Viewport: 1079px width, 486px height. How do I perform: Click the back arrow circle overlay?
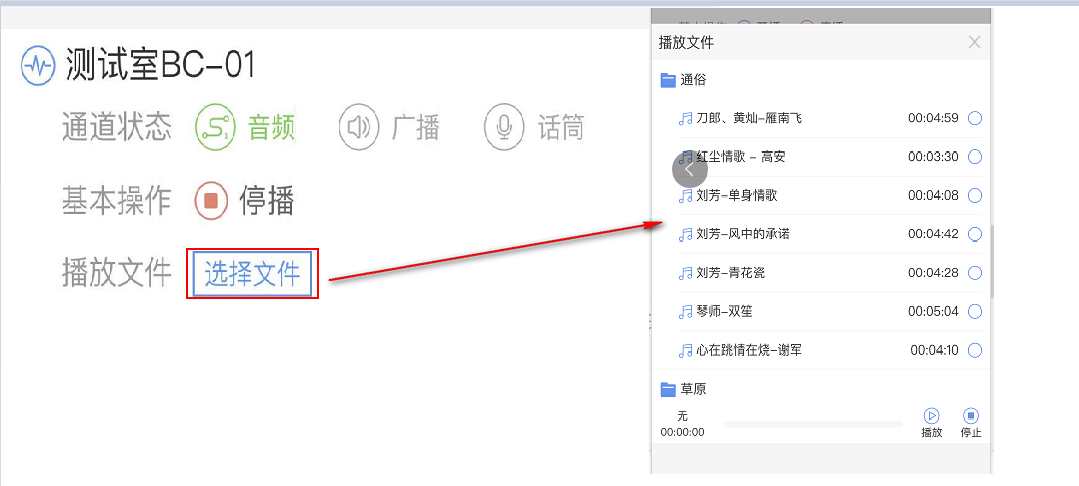[689, 169]
